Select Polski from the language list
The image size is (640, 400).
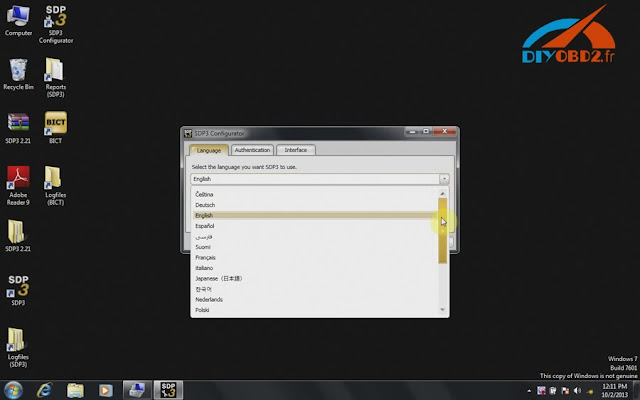click(x=315, y=310)
